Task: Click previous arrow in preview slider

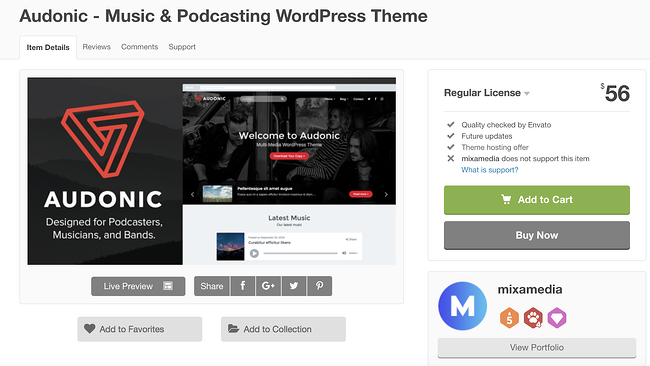Action: coord(192,194)
